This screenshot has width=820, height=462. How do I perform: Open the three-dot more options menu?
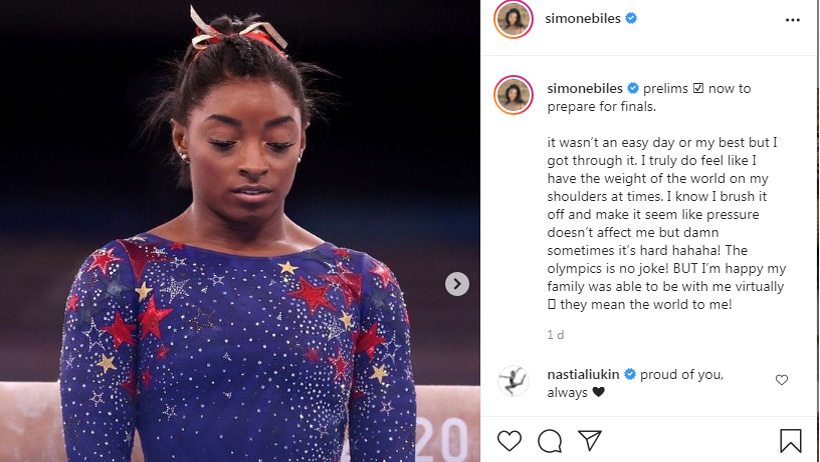click(792, 20)
